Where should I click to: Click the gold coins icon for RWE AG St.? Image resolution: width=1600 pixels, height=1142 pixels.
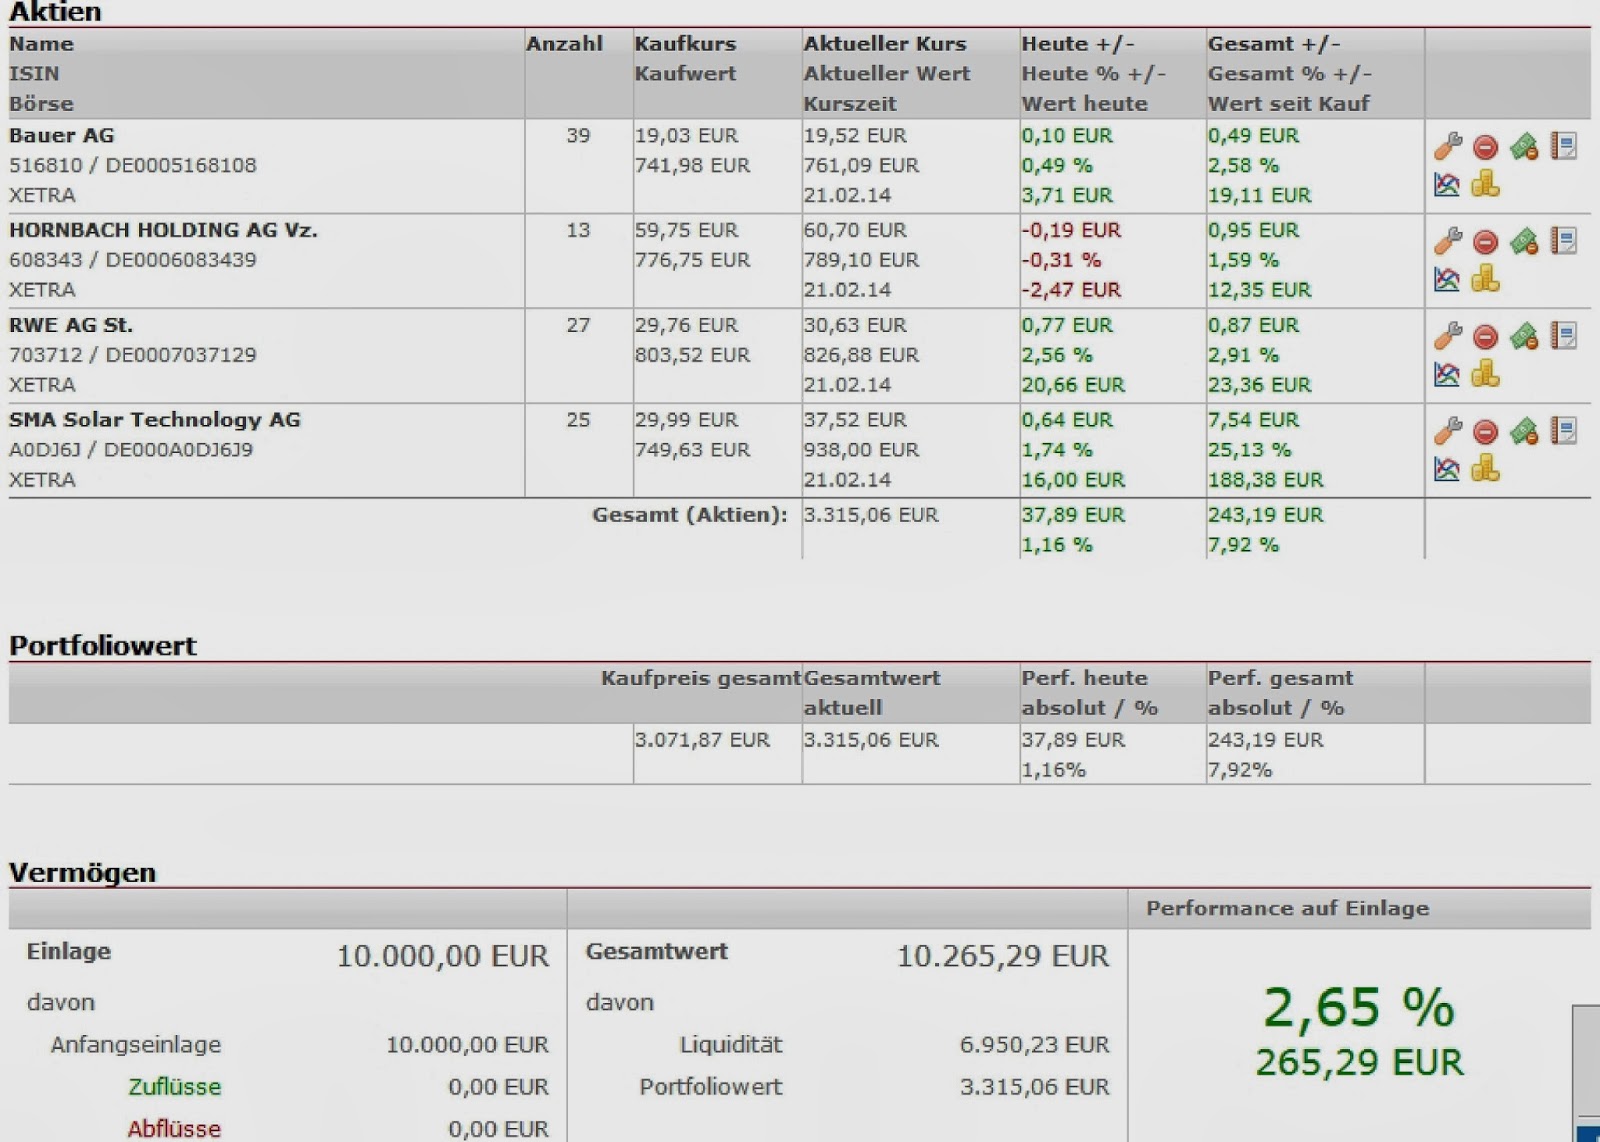tap(1486, 373)
